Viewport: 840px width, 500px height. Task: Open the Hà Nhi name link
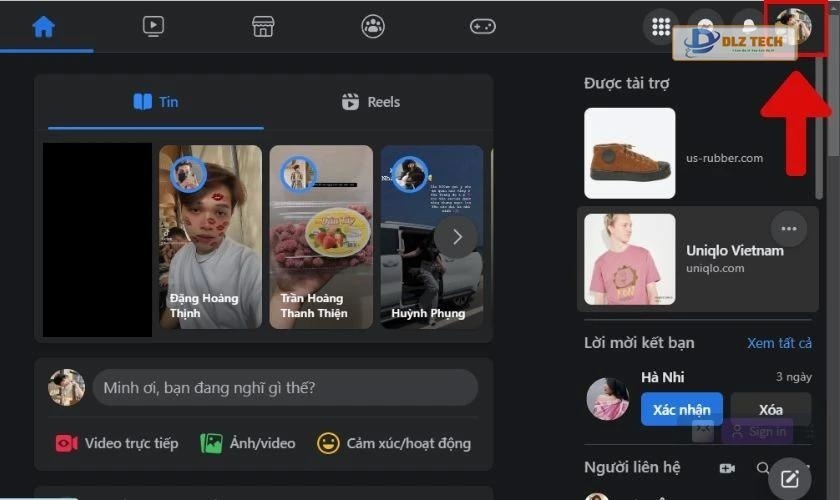click(x=663, y=377)
